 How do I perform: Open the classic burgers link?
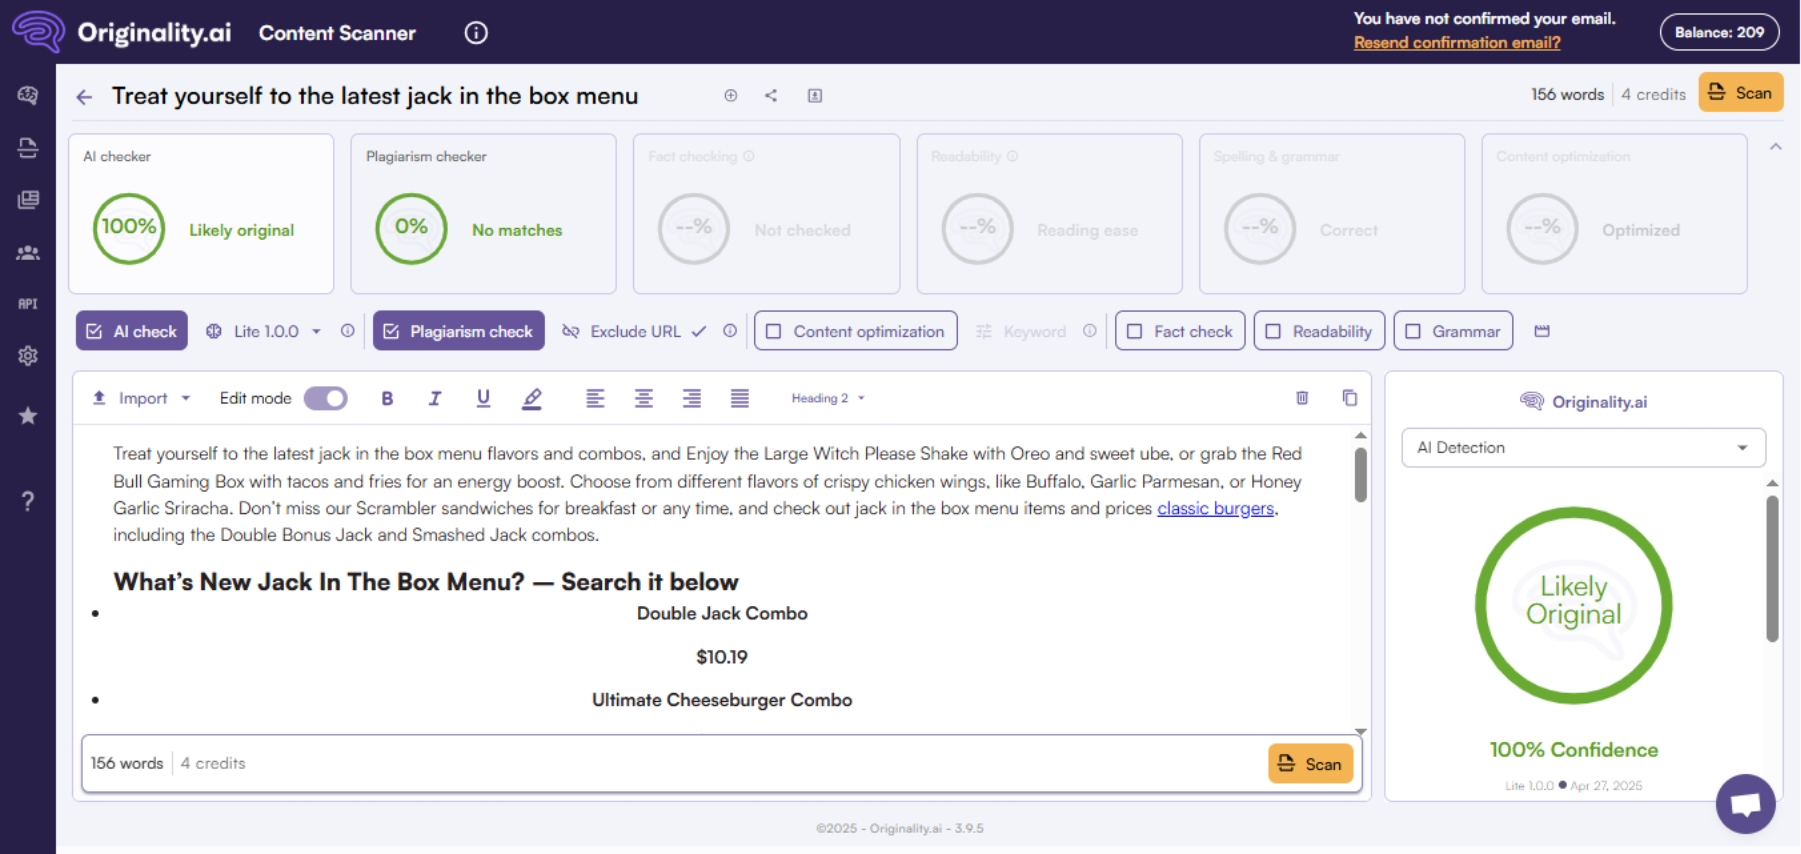tap(1215, 508)
